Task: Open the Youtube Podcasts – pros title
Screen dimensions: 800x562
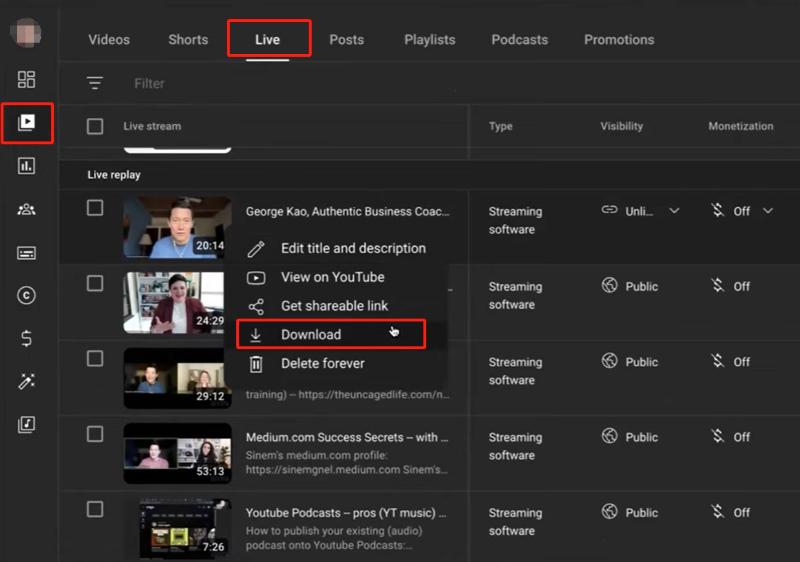Action: coord(346,513)
